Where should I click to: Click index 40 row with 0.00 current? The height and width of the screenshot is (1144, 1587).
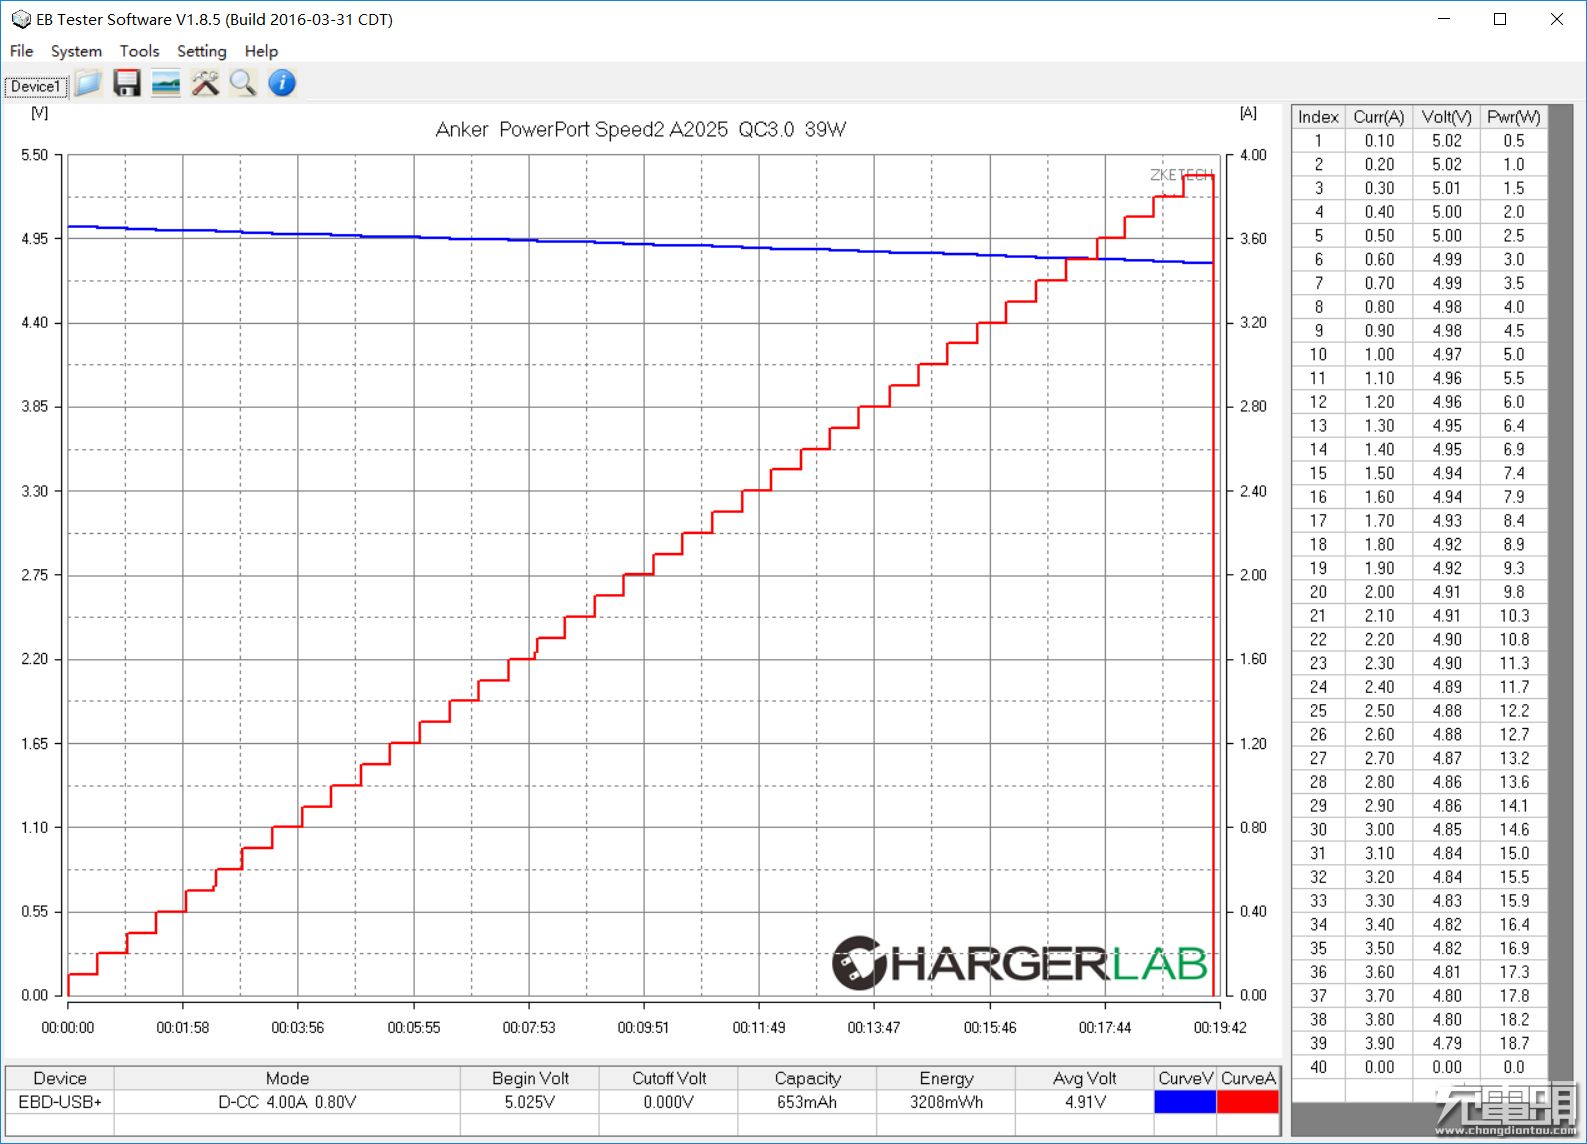tap(1420, 1067)
